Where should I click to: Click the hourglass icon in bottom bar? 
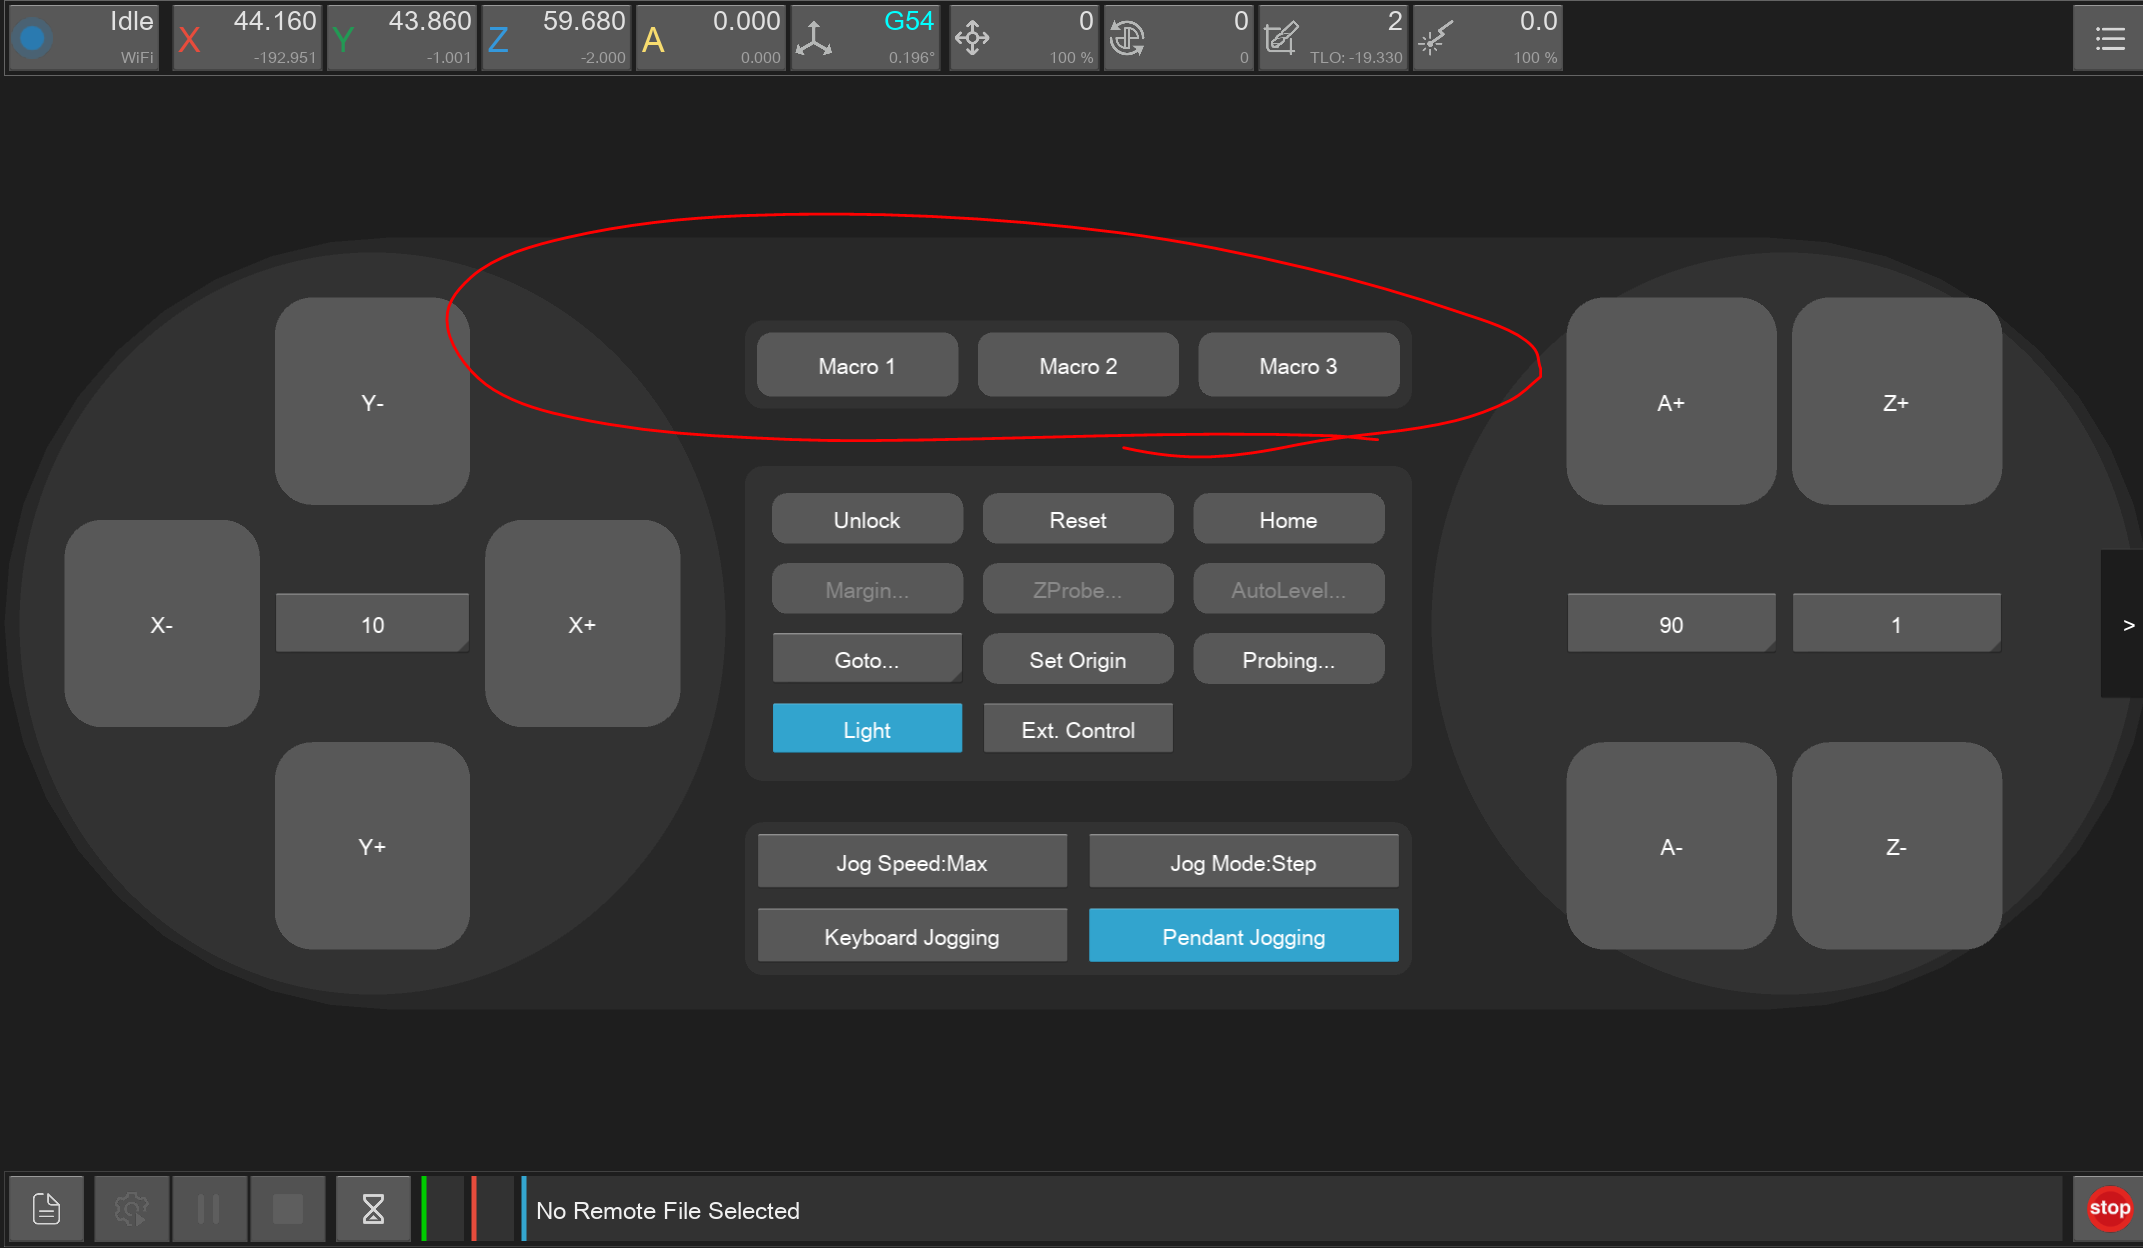pos(373,1209)
